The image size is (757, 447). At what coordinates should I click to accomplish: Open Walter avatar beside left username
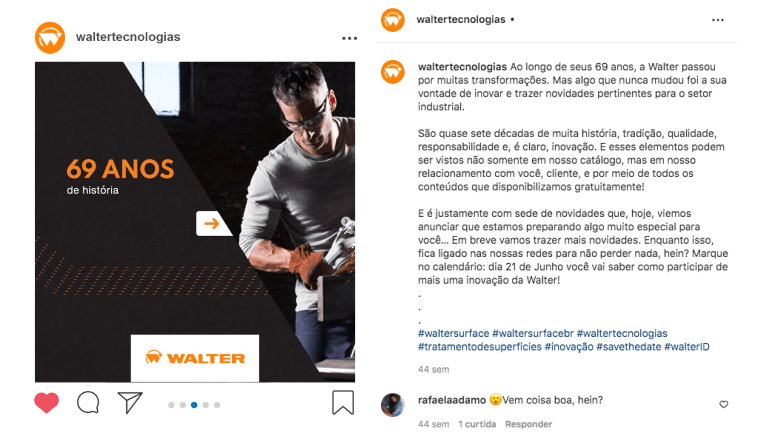[50, 38]
